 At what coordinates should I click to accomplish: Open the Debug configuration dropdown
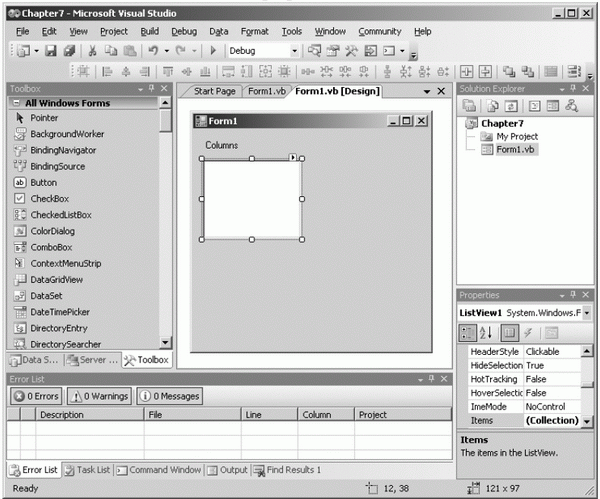pyautogui.click(x=294, y=51)
